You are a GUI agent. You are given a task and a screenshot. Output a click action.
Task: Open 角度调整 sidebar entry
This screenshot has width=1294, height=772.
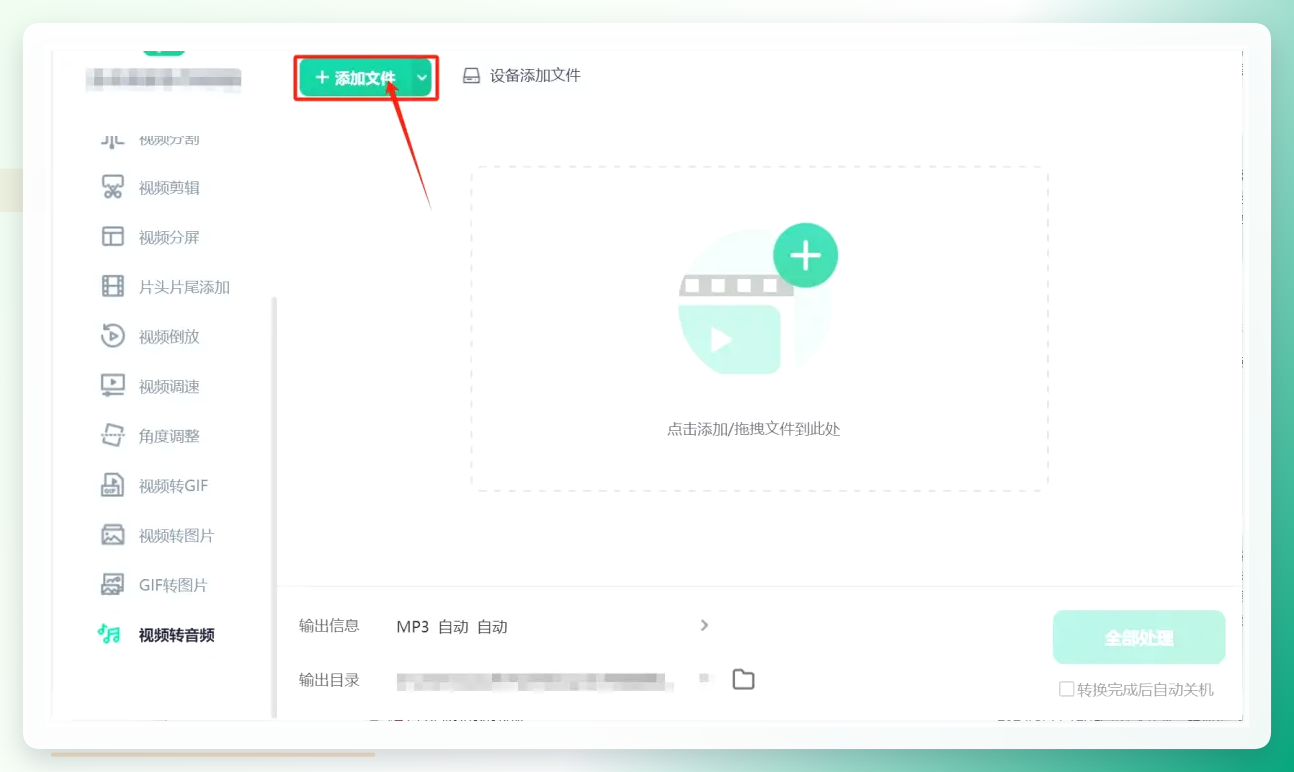(169, 436)
